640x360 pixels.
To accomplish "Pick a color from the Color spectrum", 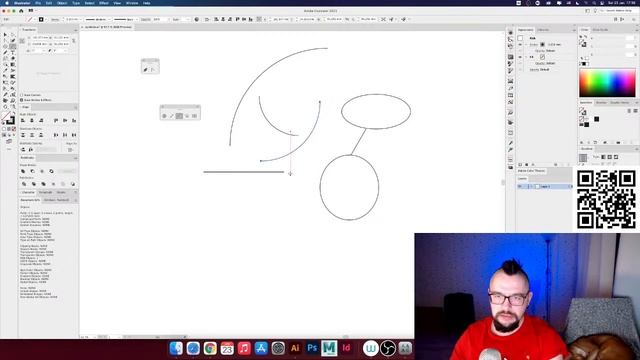I will 607,83.
